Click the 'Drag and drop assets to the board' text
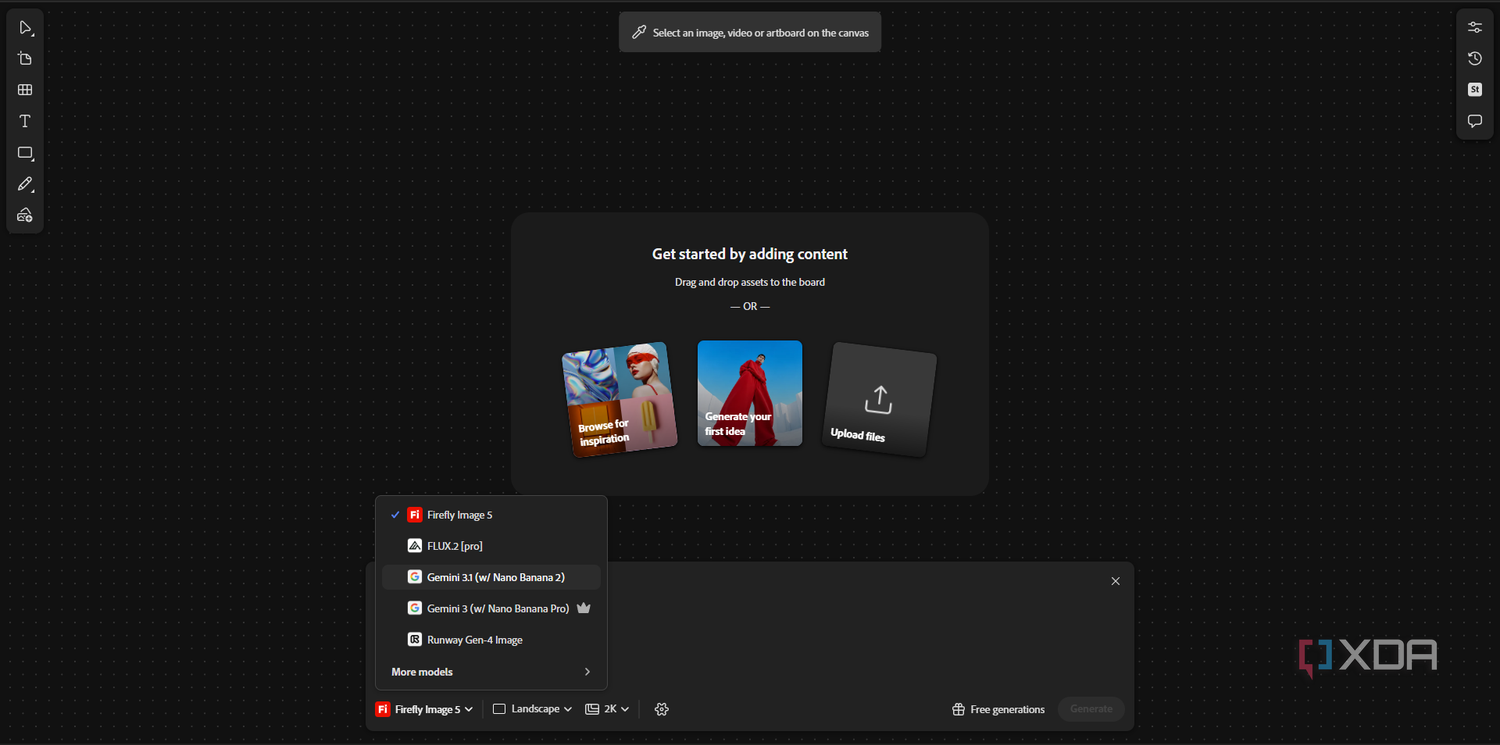The image size is (1500, 745). point(750,282)
